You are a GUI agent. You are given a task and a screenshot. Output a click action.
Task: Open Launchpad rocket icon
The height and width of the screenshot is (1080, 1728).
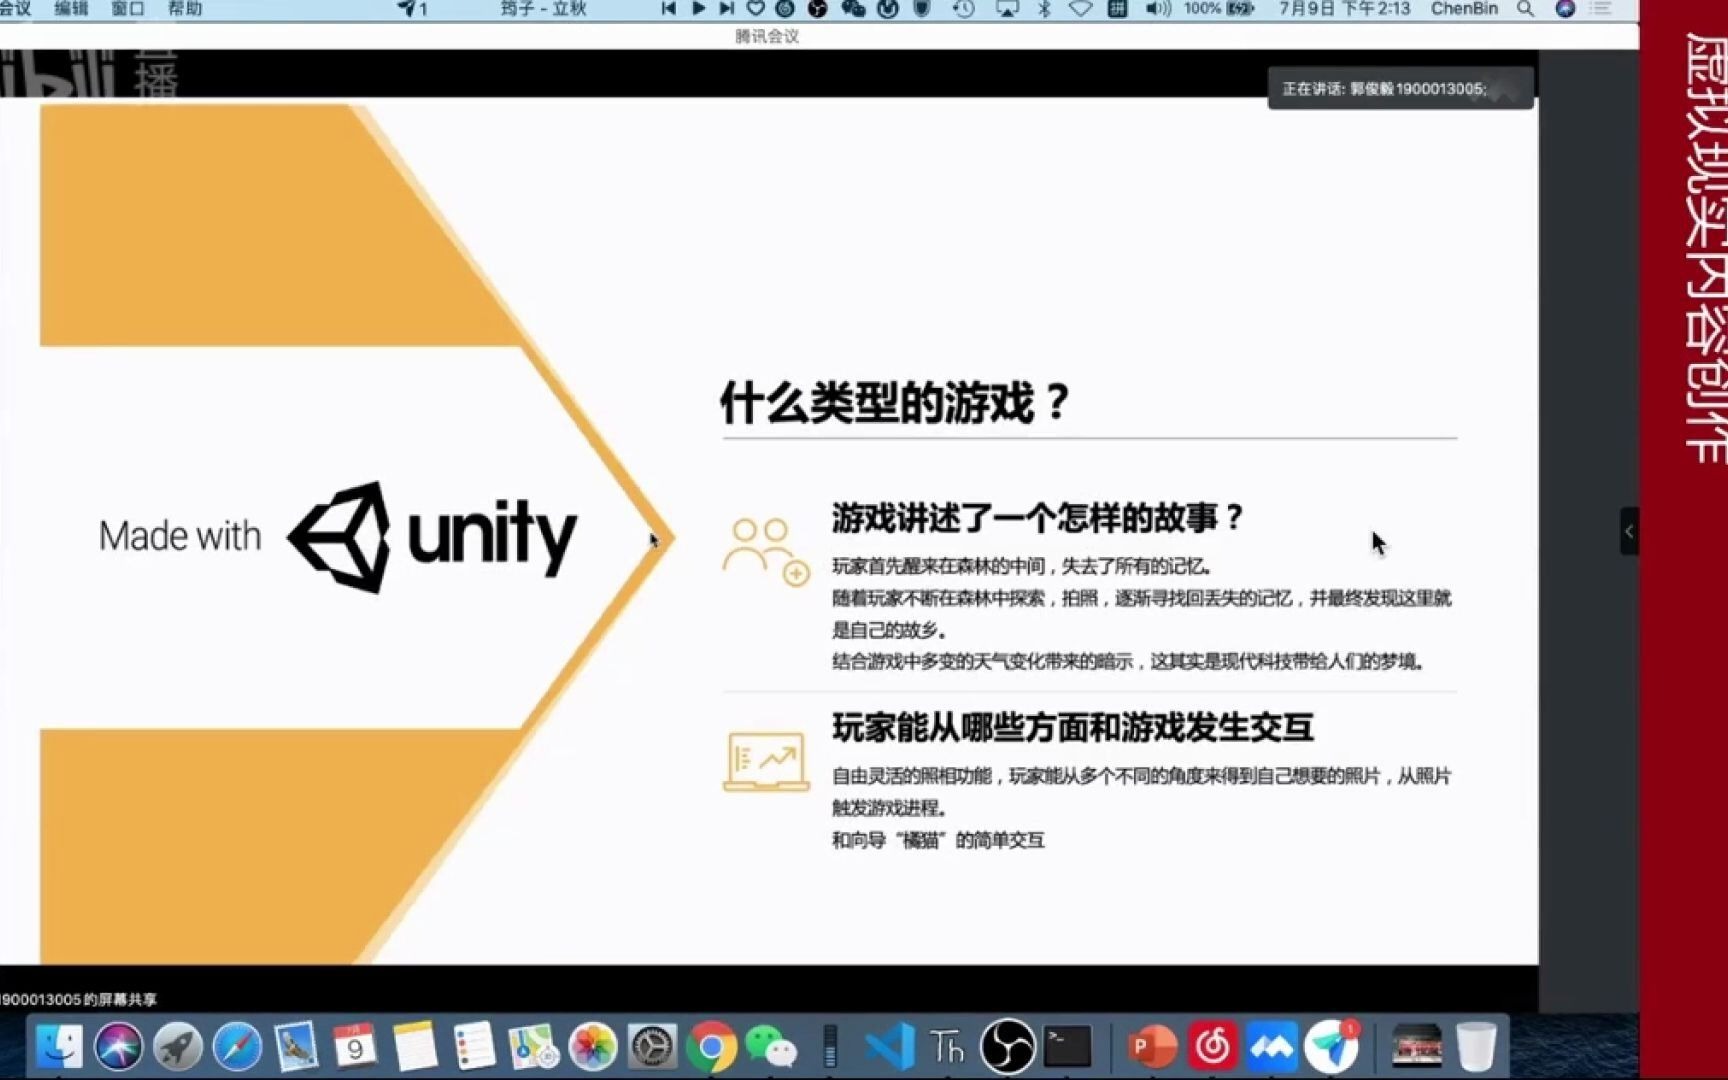tap(177, 1047)
